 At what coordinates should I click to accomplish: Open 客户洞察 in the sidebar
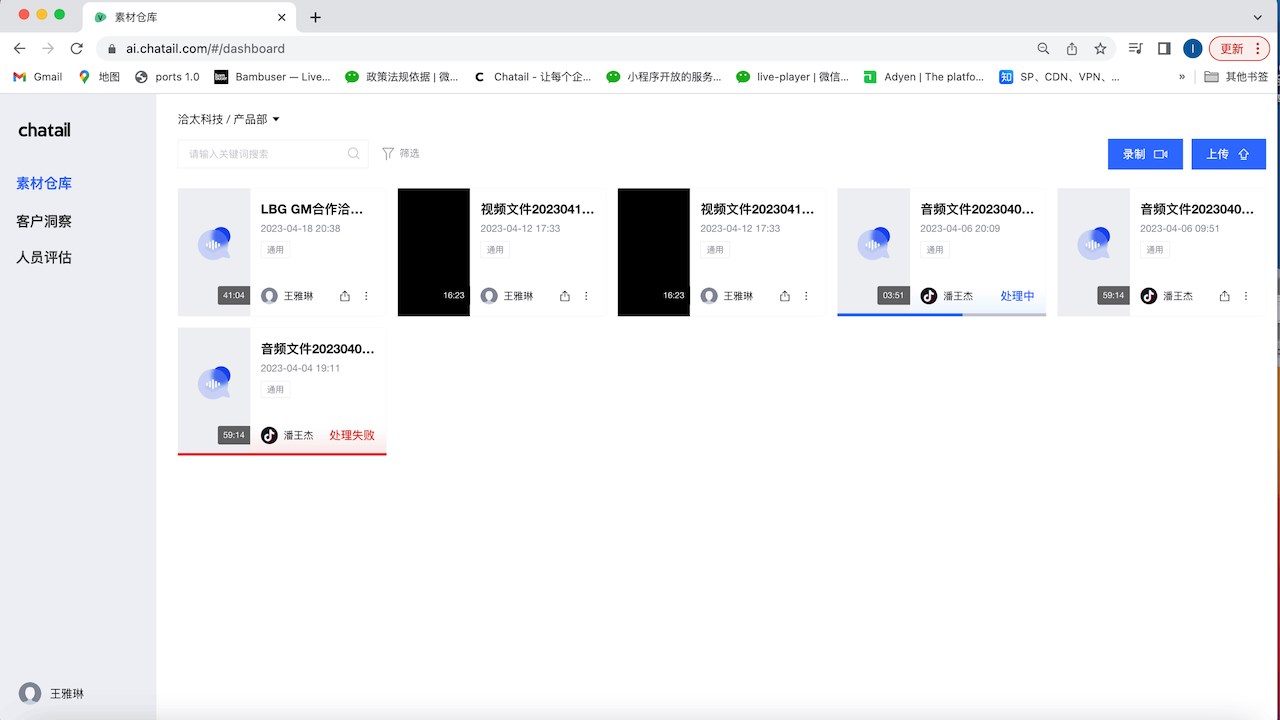[44, 221]
